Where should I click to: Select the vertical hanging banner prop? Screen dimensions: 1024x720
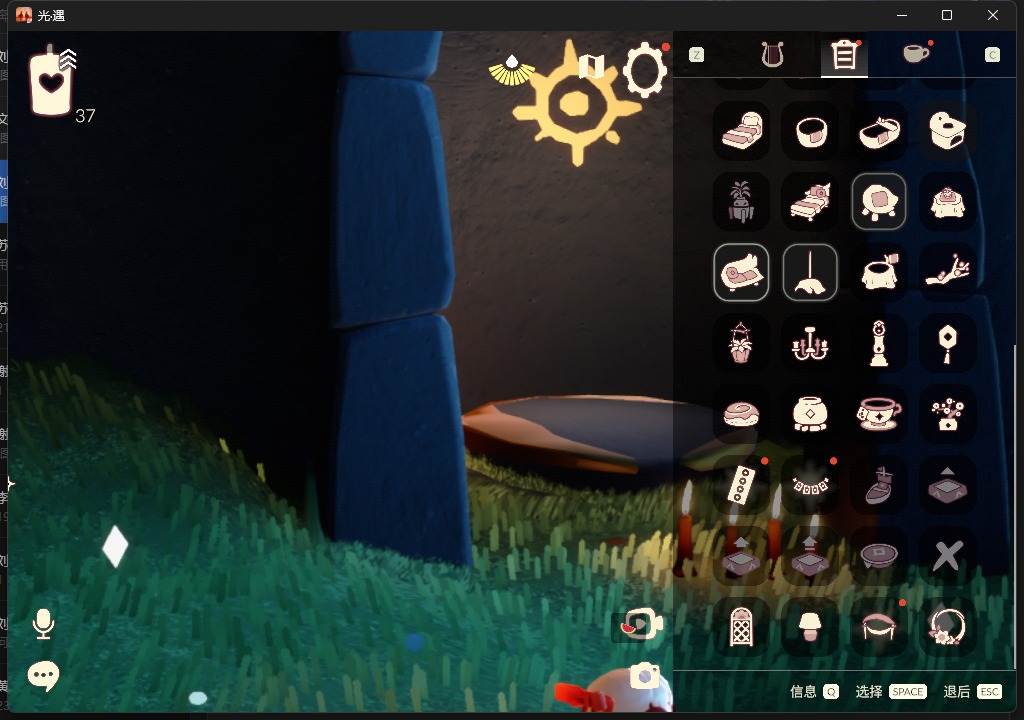pyautogui.click(x=741, y=485)
